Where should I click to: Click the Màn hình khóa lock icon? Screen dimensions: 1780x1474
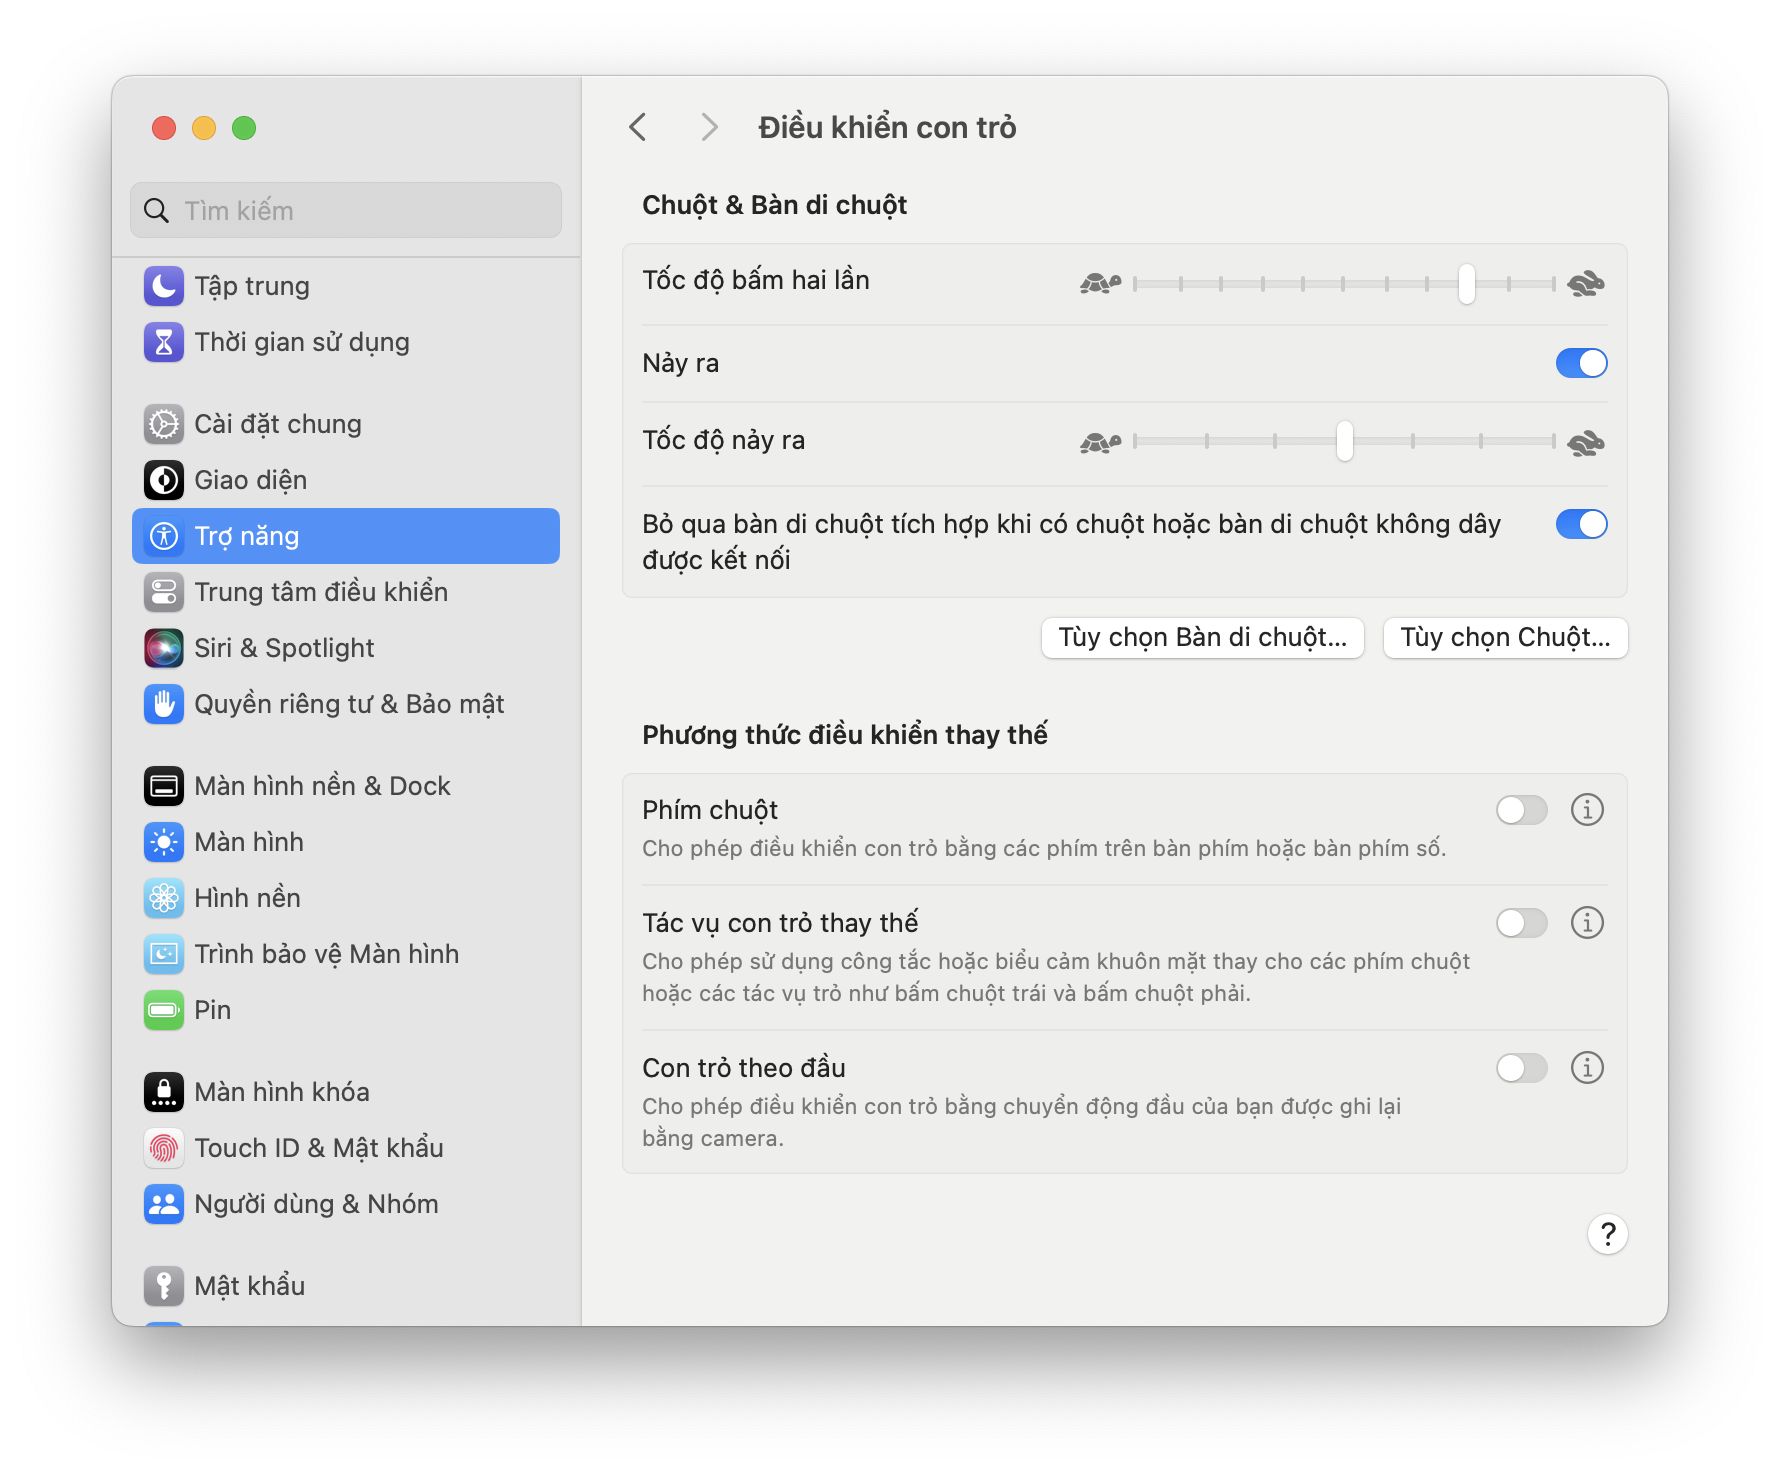pos(164,1092)
